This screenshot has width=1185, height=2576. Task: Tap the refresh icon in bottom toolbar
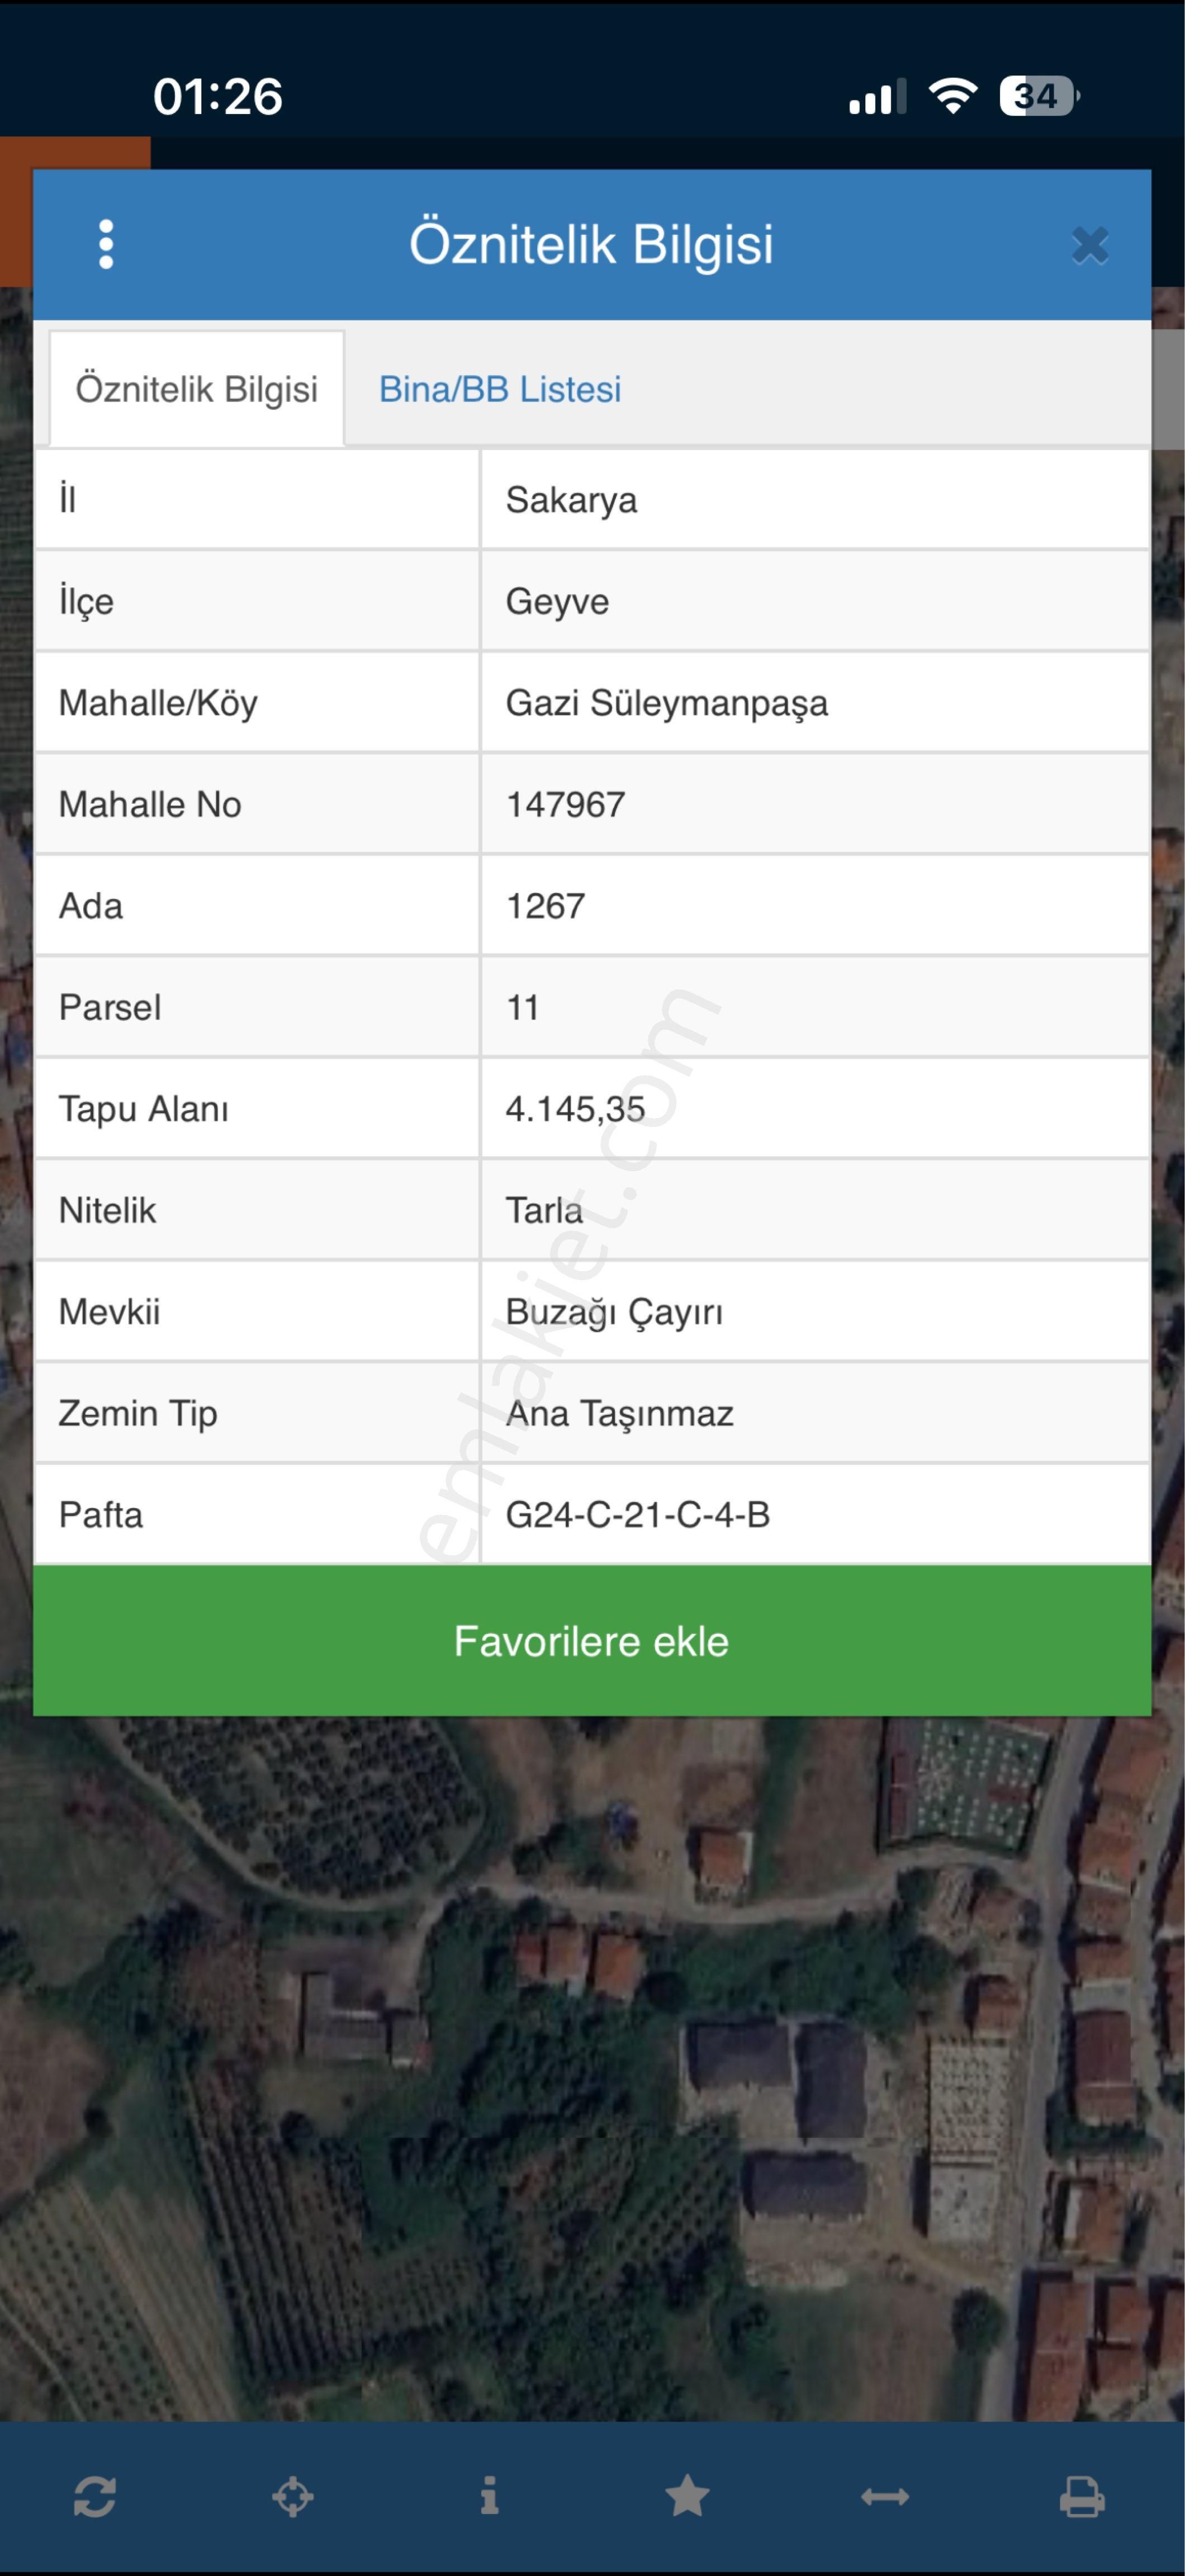click(x=95, y=2496)
